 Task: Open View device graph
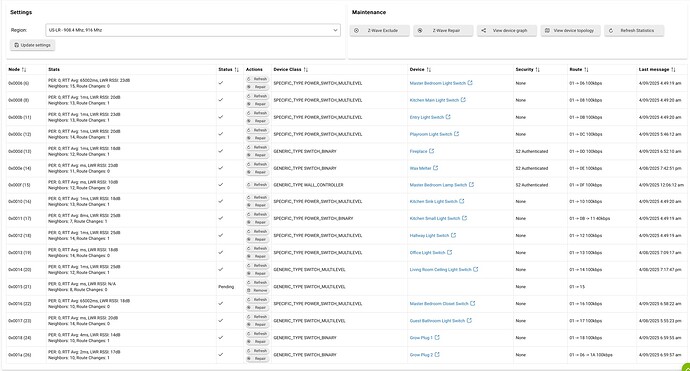point(507,30)
